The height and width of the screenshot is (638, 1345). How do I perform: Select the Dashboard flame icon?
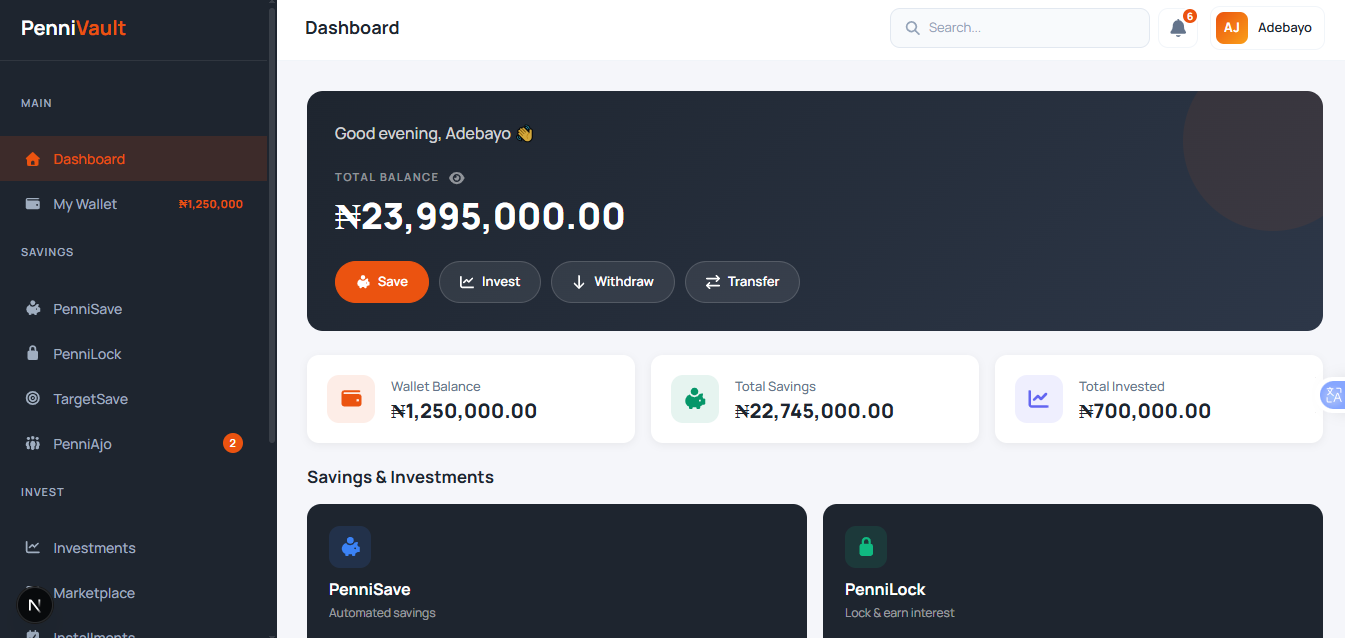[31, 158]
